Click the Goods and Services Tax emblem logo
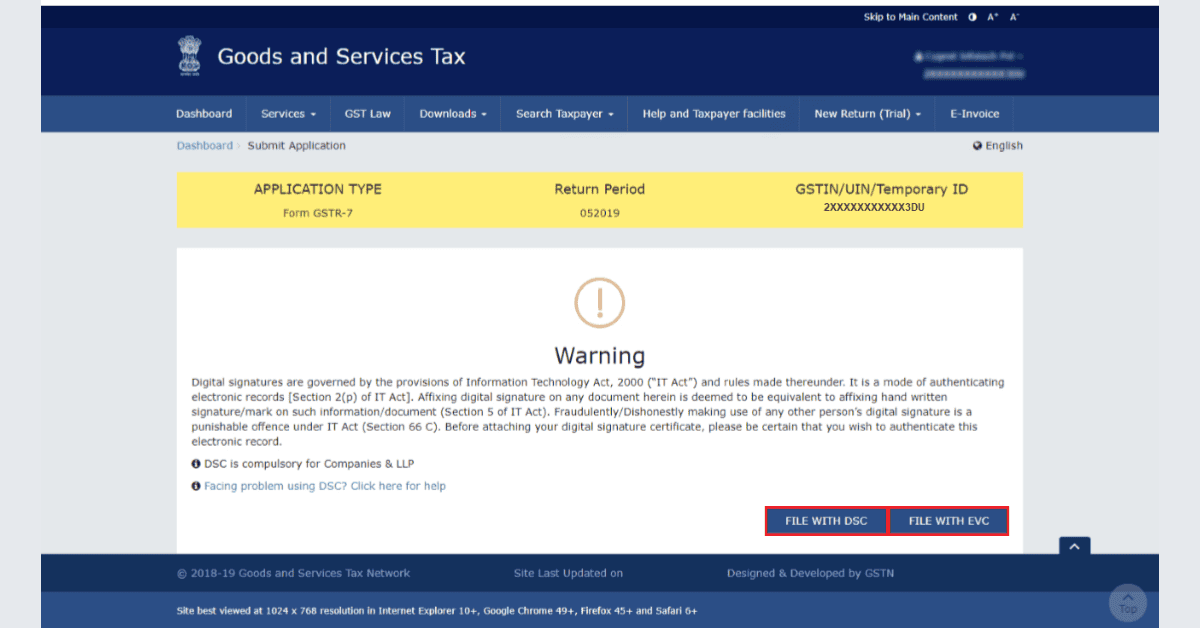The height and width of the screenshot is (628, 1200). click(190, 56)
